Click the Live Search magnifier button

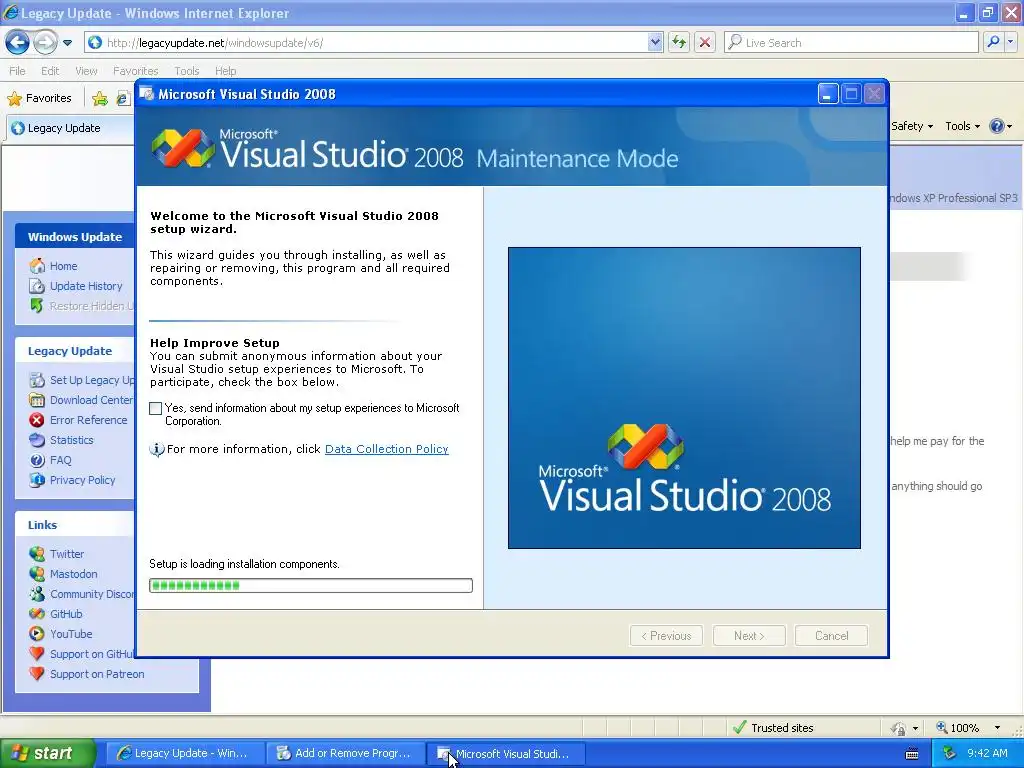coord(993,42)
